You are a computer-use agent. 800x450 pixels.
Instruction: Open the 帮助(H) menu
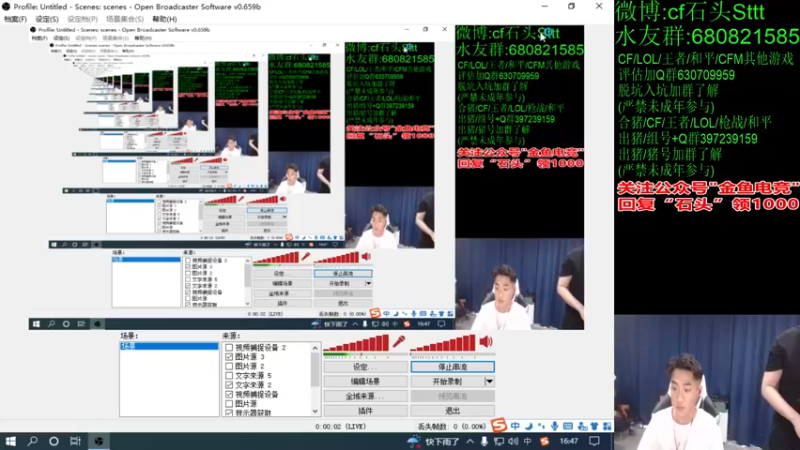pyautogui.click(x=164, y=19)
